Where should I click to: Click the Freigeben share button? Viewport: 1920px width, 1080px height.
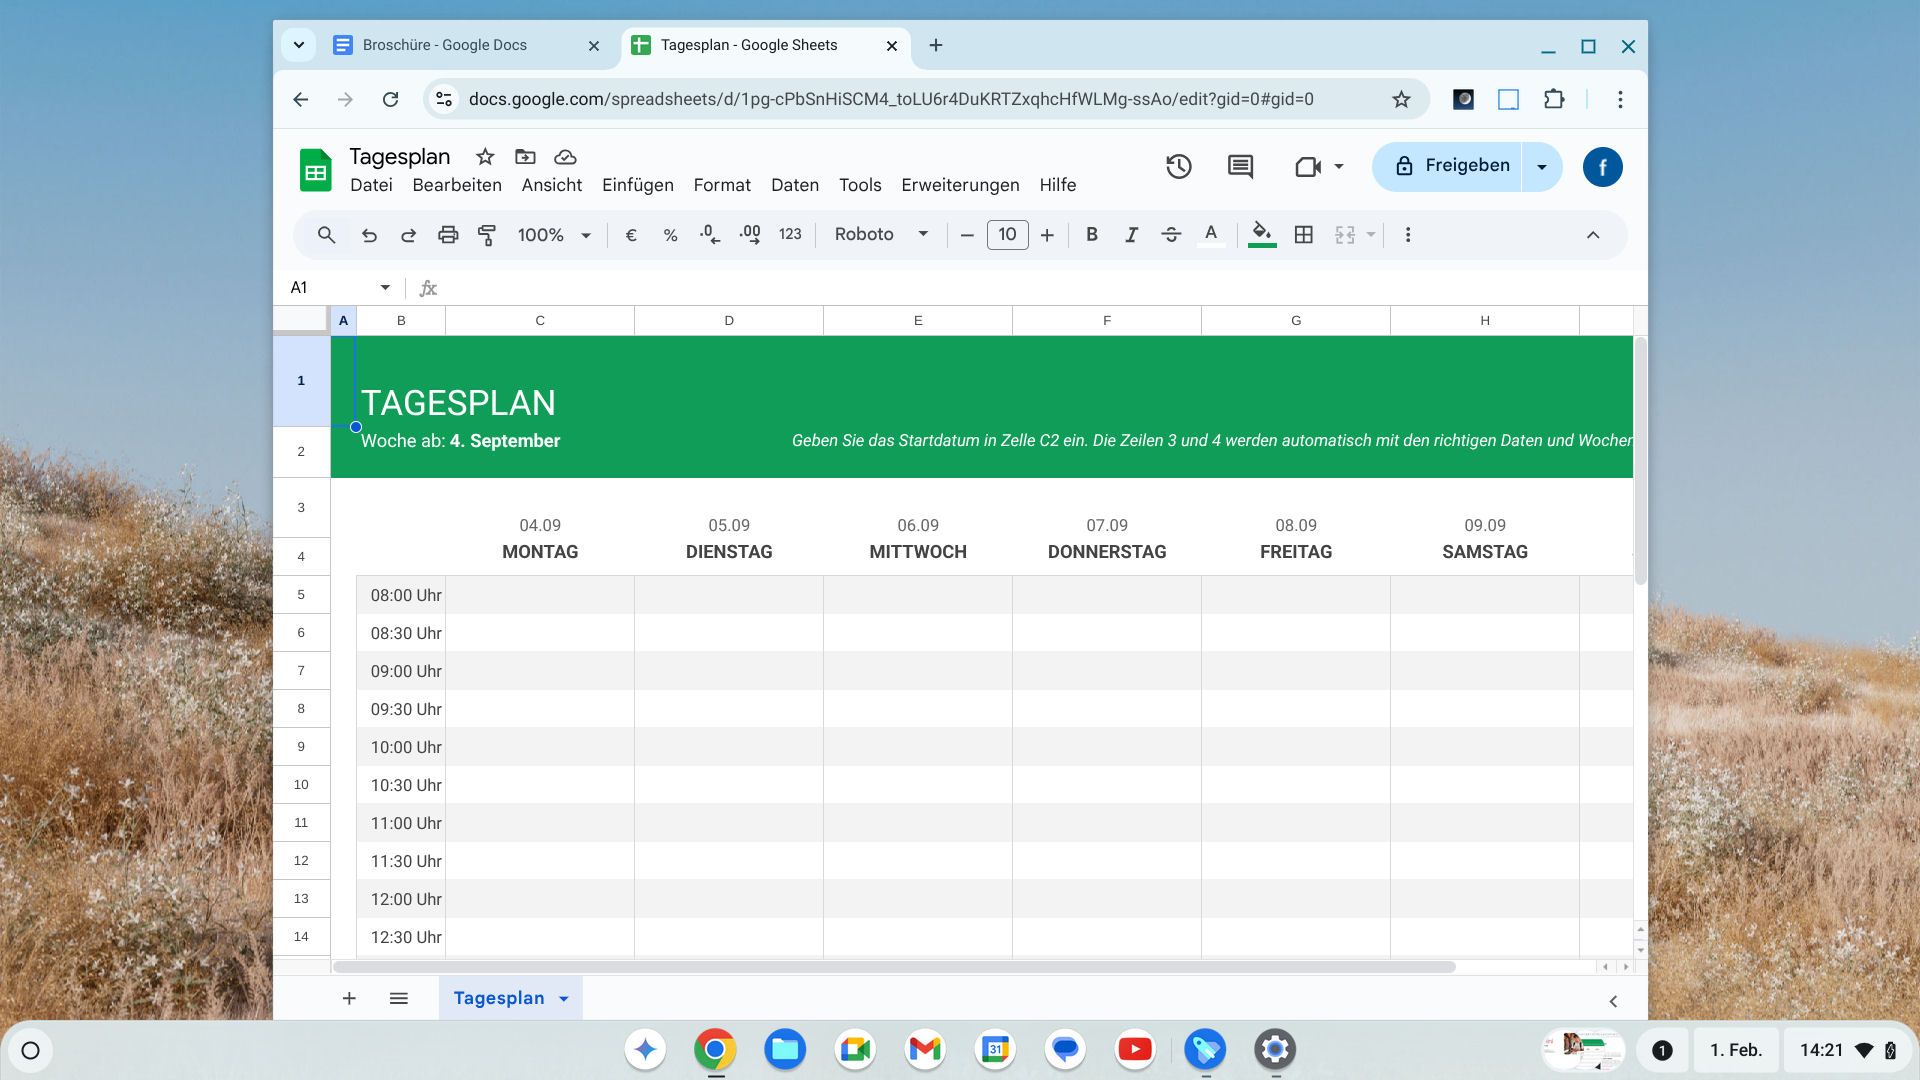point(1451,166)
